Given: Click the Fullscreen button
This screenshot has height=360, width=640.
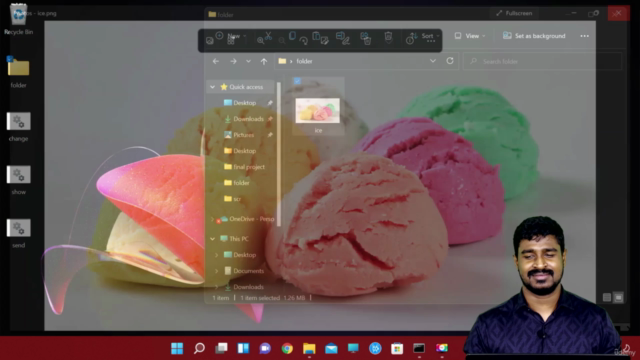Looking at the screenshot, I should click(514, 13).
